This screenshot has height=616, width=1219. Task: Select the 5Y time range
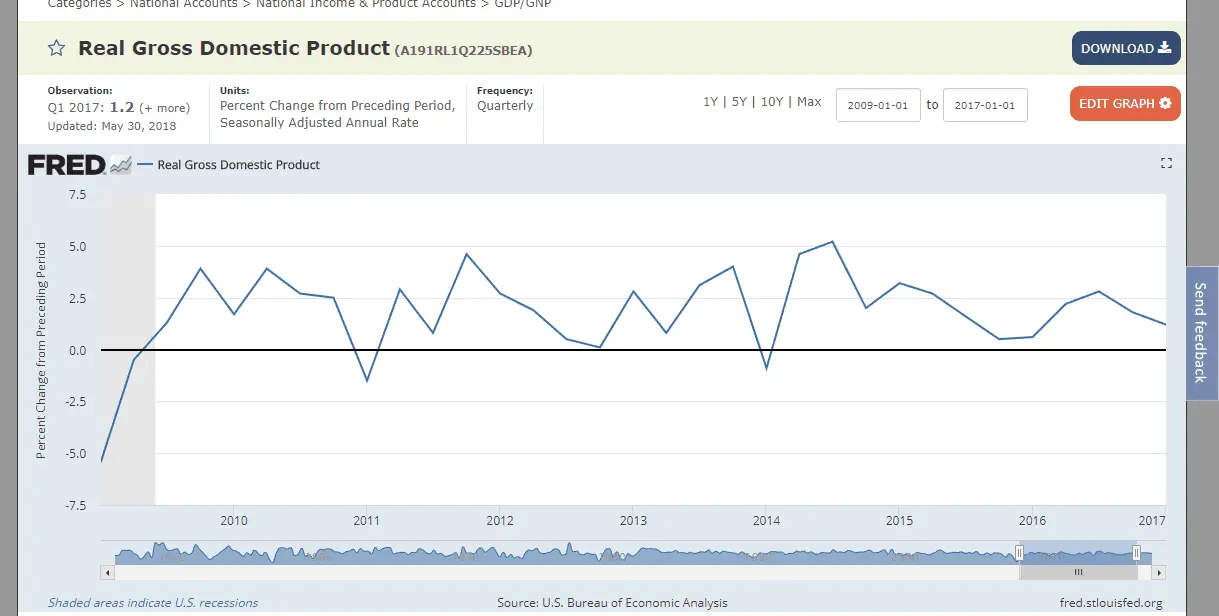point(738,102)
